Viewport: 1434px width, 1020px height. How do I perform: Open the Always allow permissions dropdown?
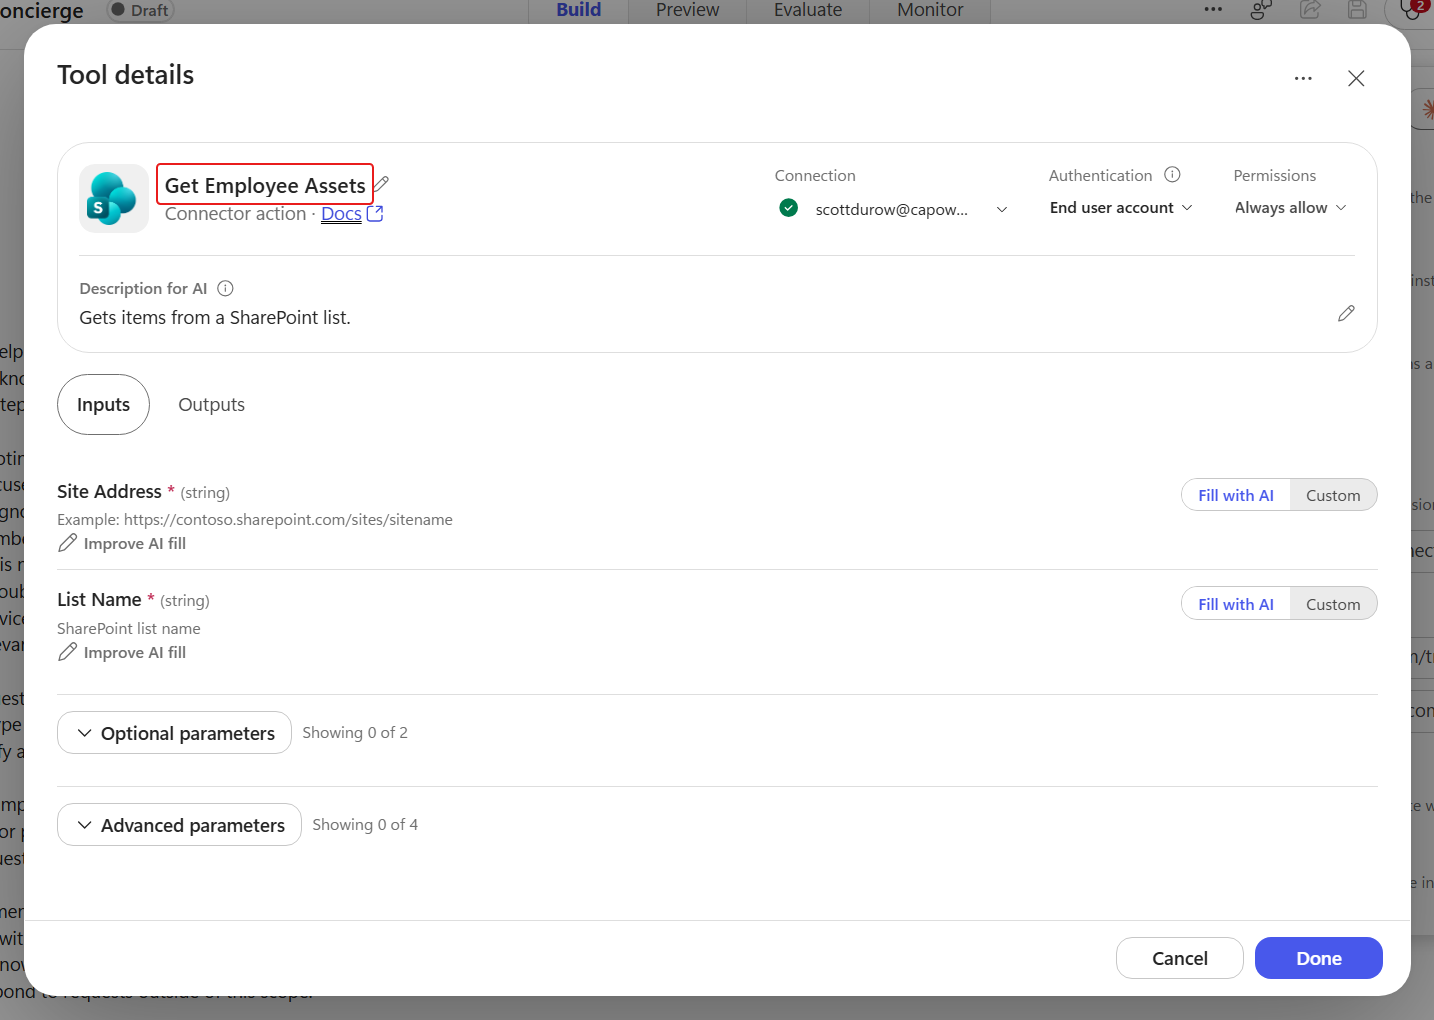1291,208
